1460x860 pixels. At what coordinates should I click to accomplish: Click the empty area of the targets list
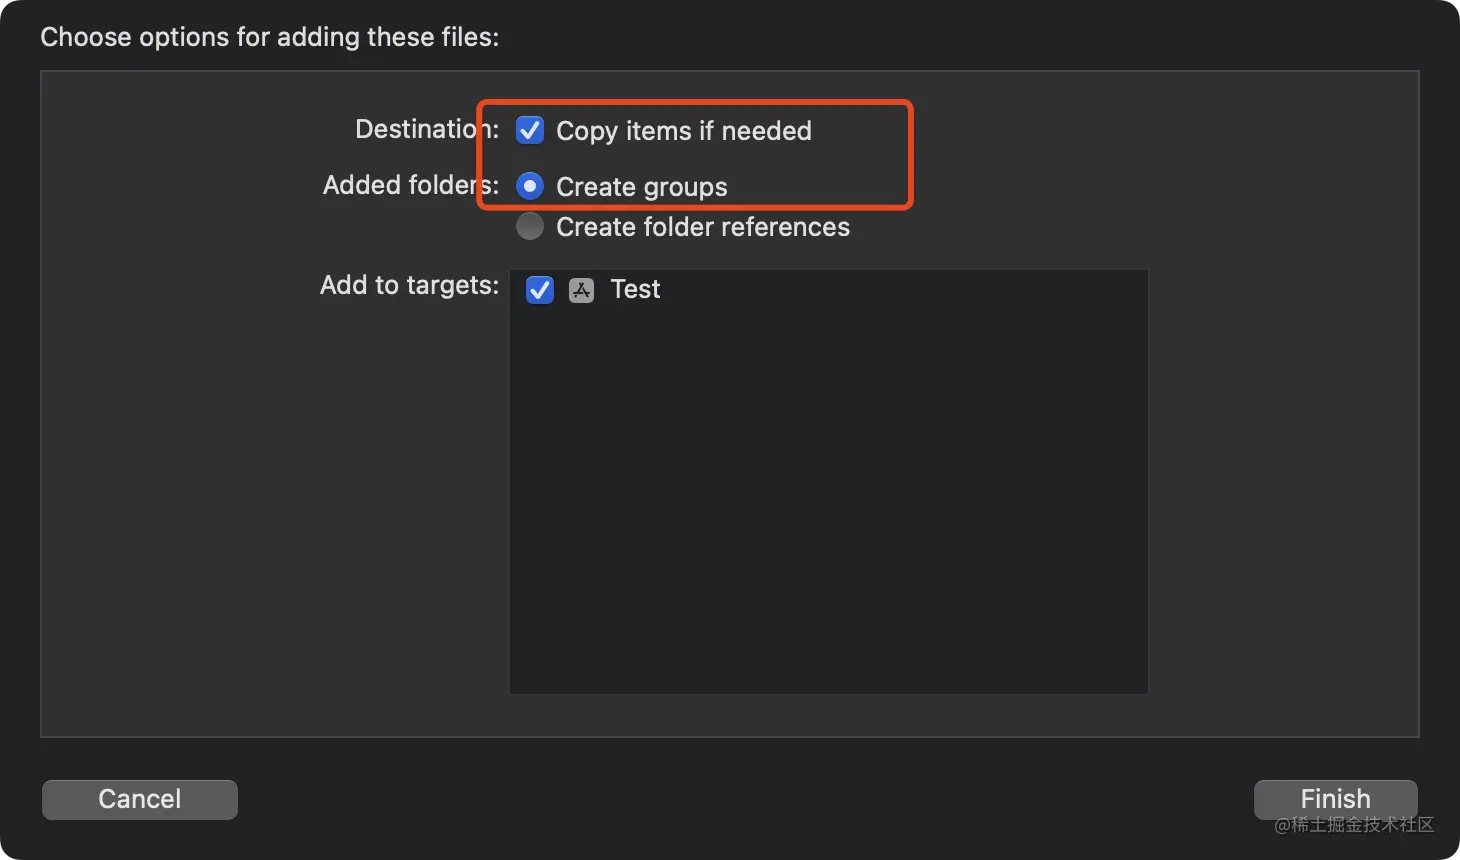pos(828,500)
